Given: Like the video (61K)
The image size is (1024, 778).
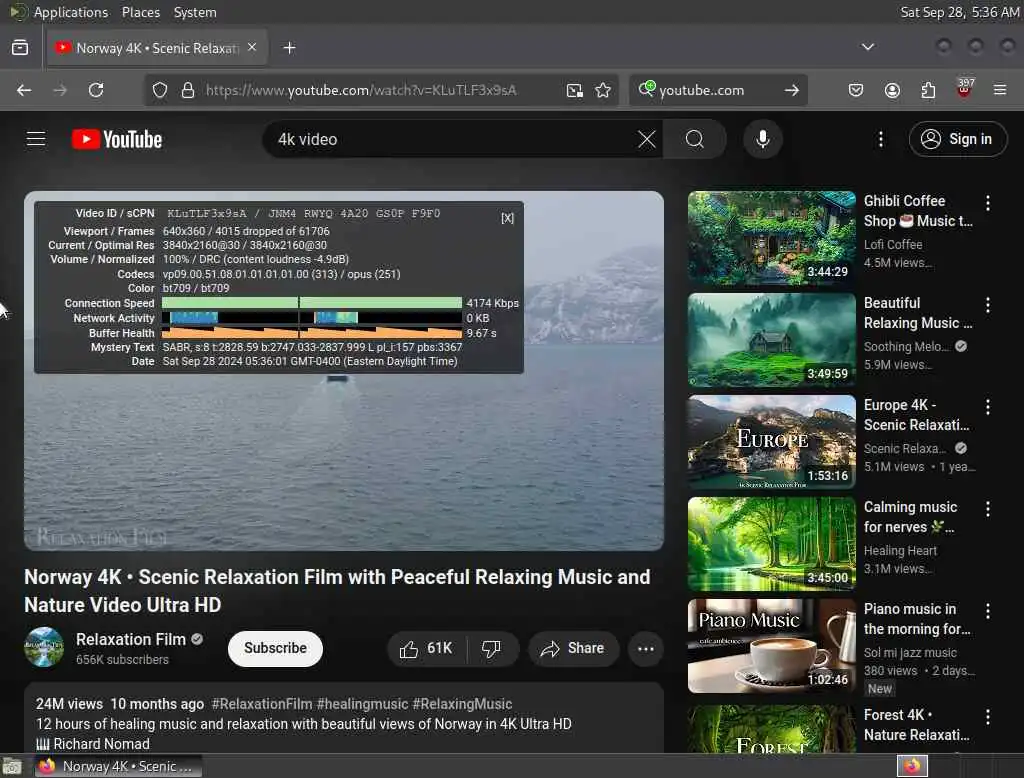Looking at the screenshot, I should pyautogui.click(x=426, y=649).
